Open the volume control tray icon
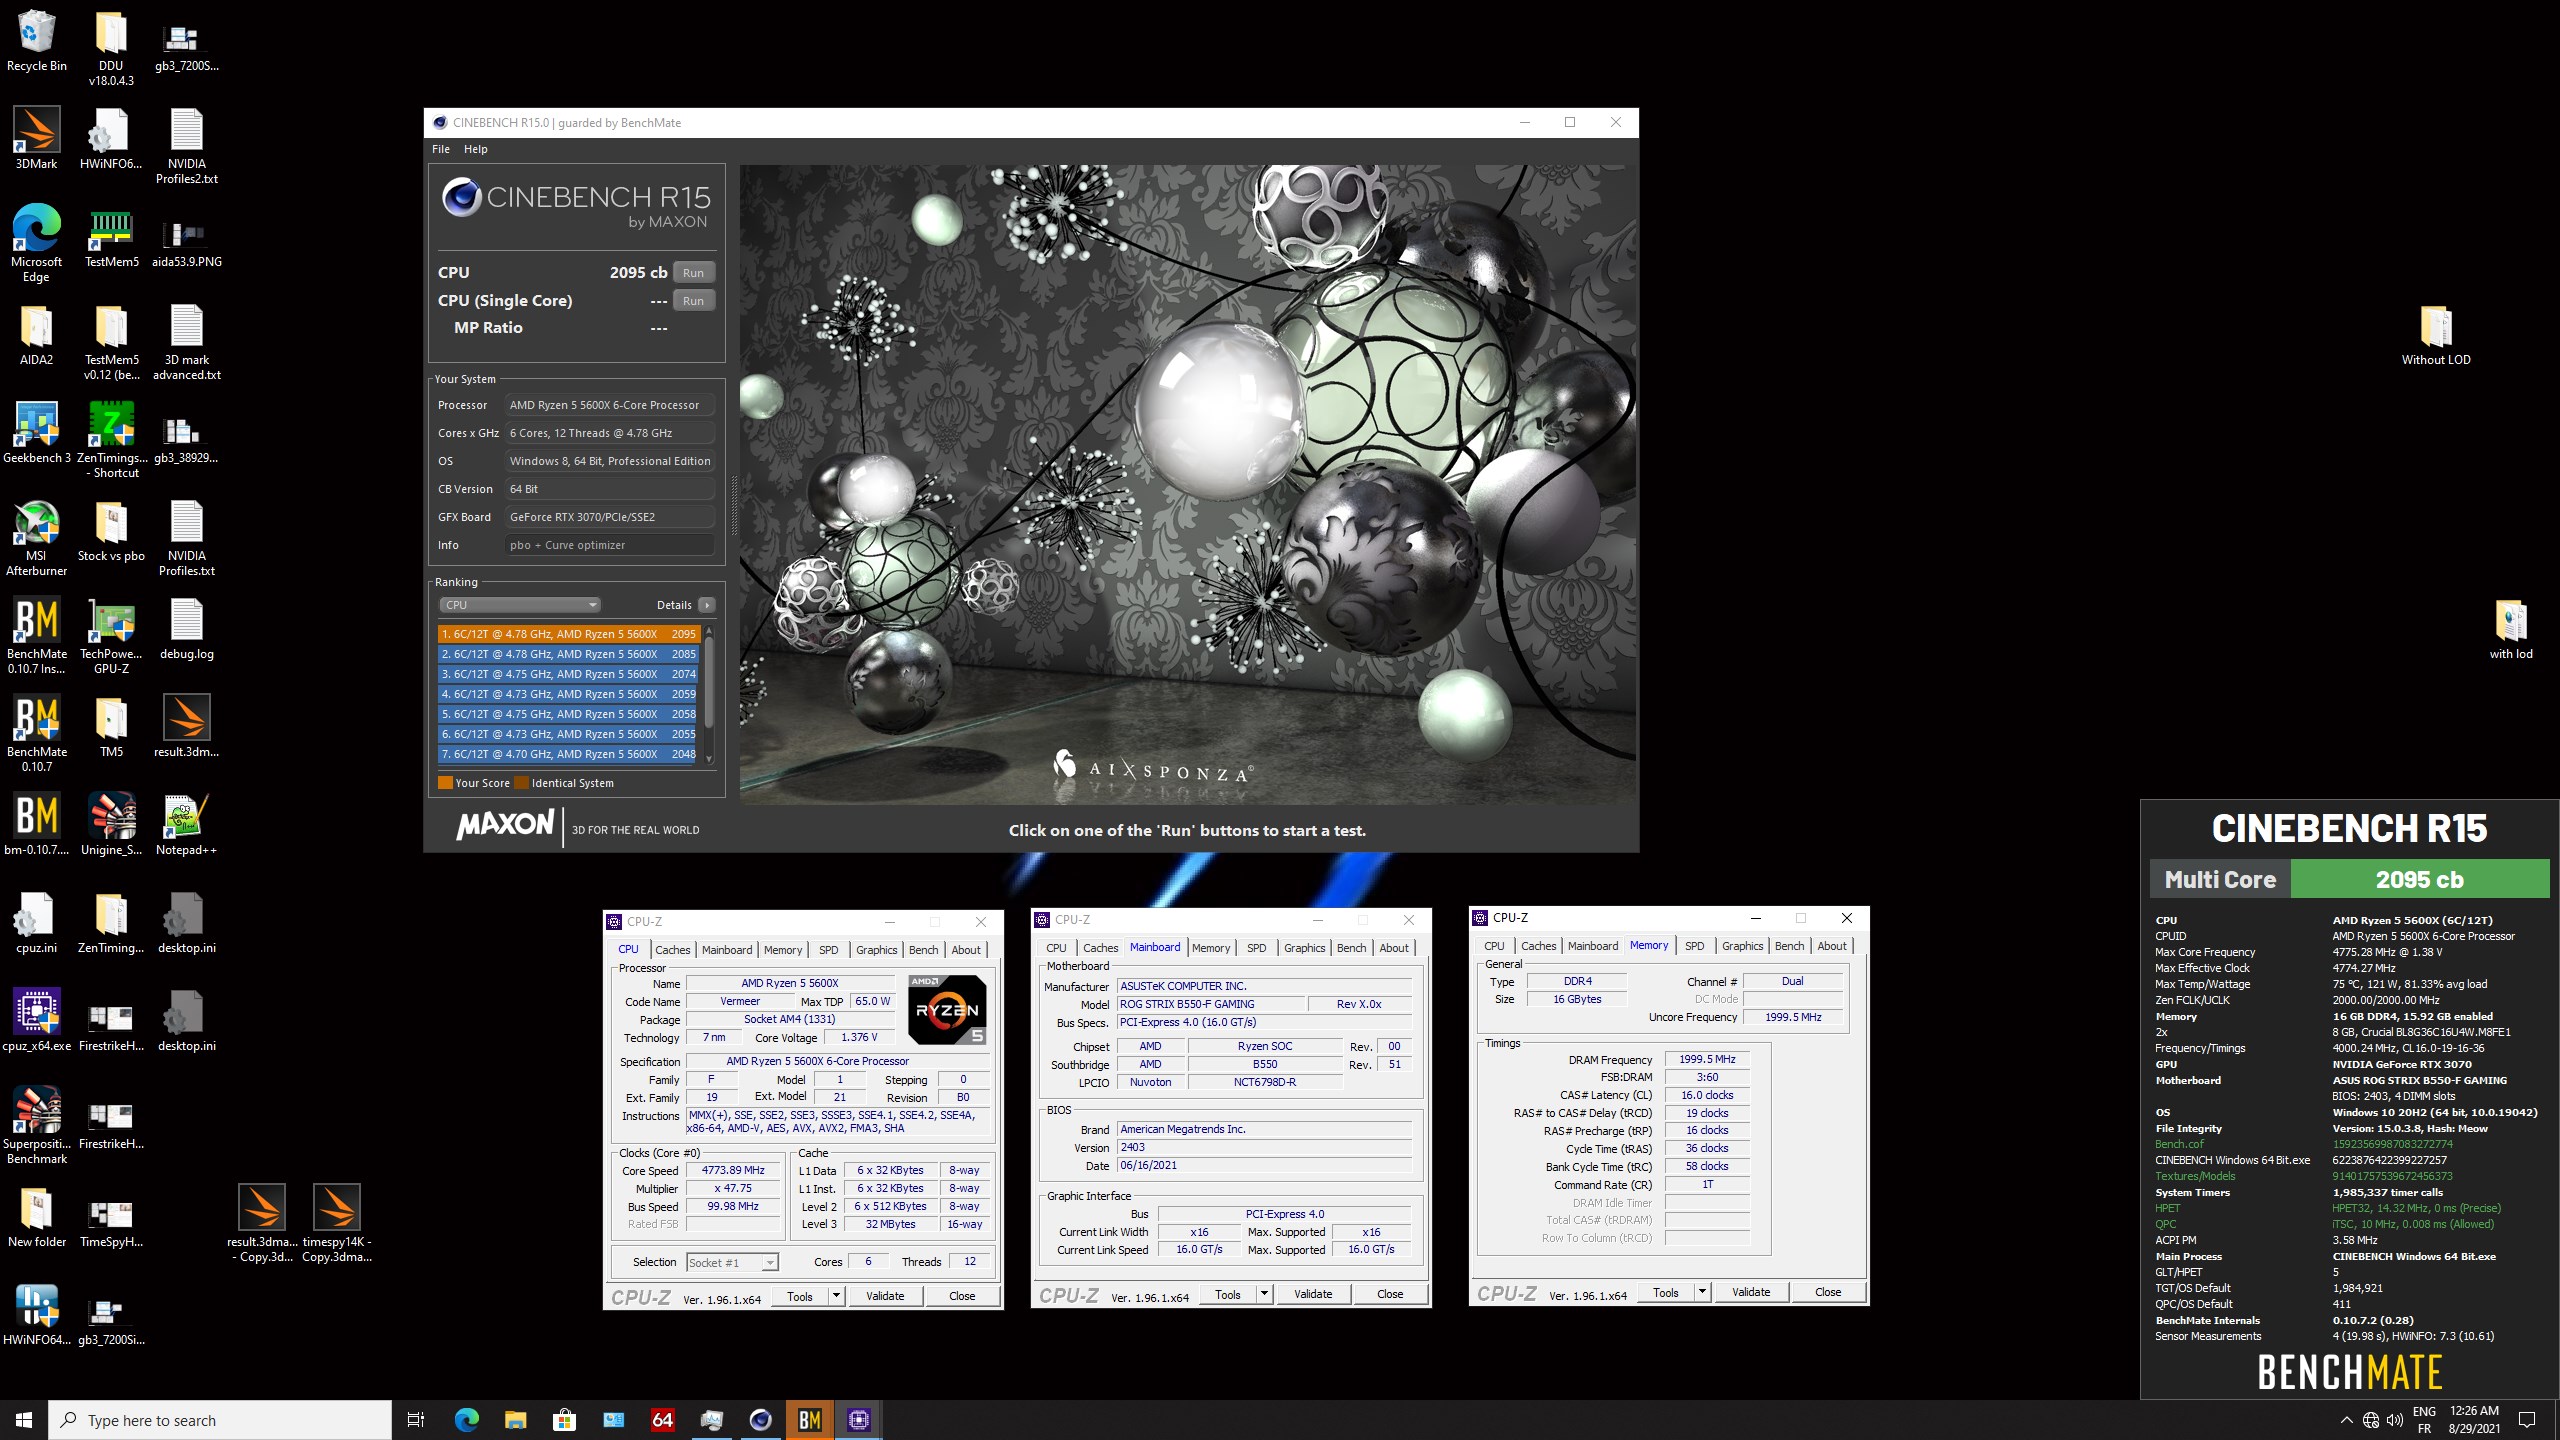Screen dimensions: 2560x1440 2395,1420
